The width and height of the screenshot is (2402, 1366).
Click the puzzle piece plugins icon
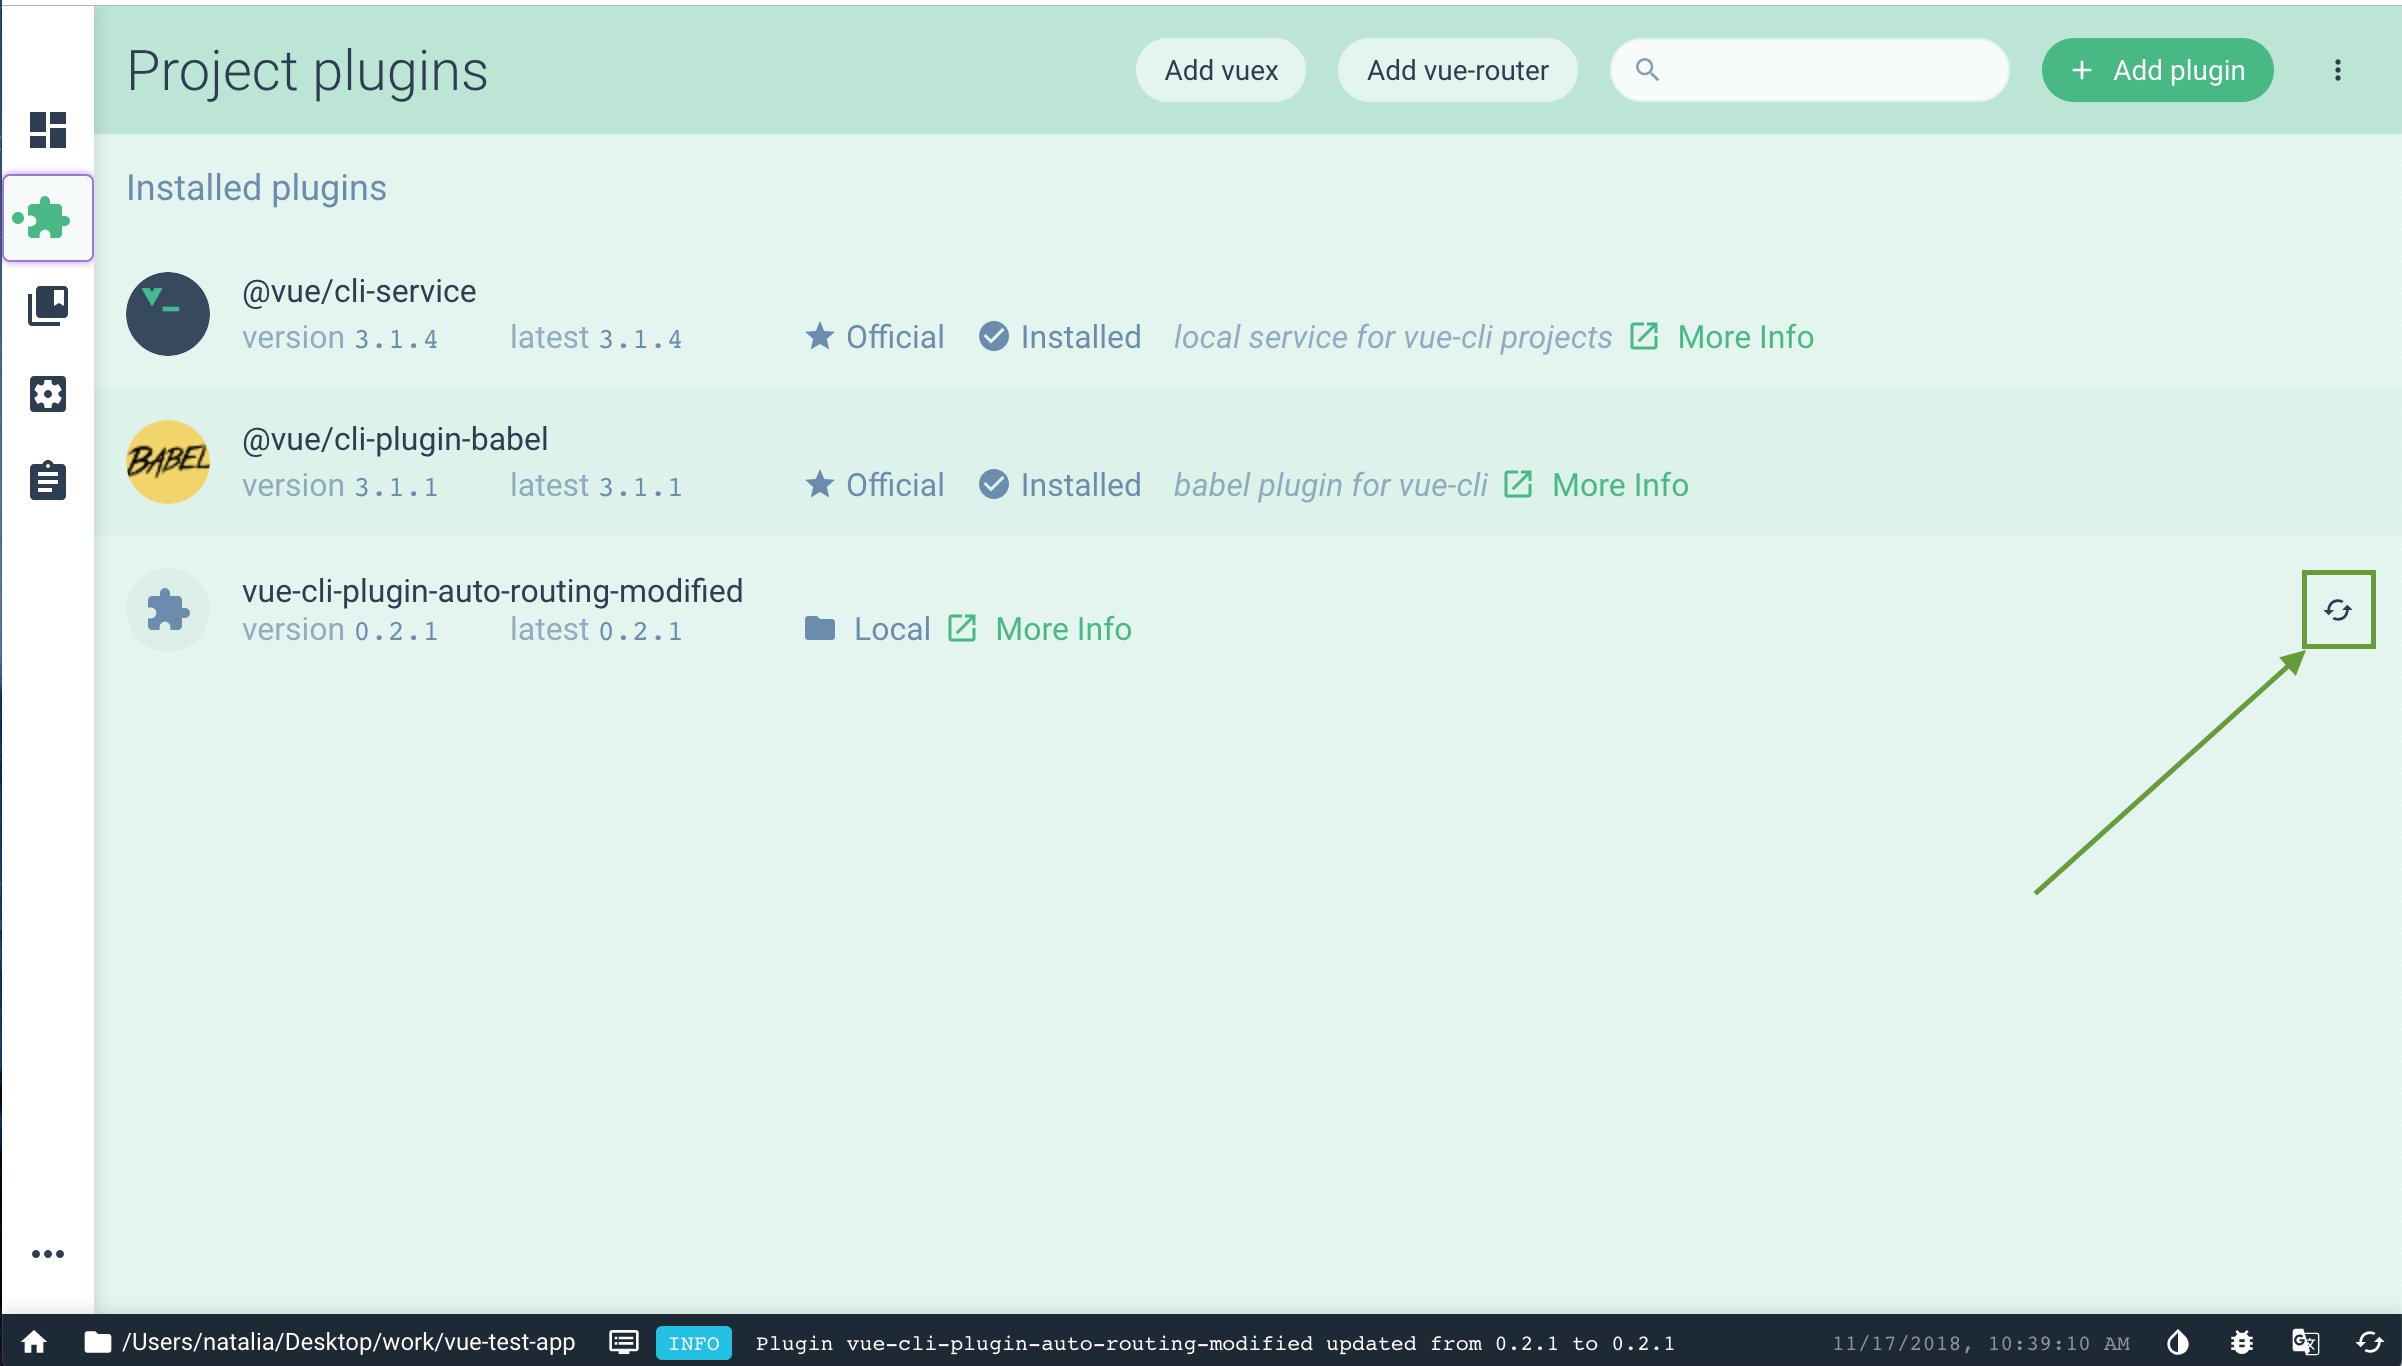(46, 216)
